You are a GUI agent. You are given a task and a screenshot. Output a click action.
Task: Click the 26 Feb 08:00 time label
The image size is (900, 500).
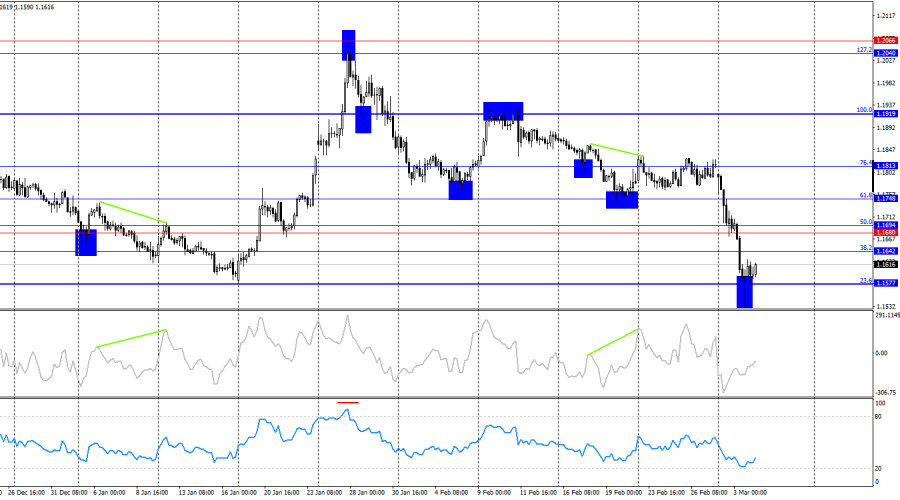tap(709, 493)
